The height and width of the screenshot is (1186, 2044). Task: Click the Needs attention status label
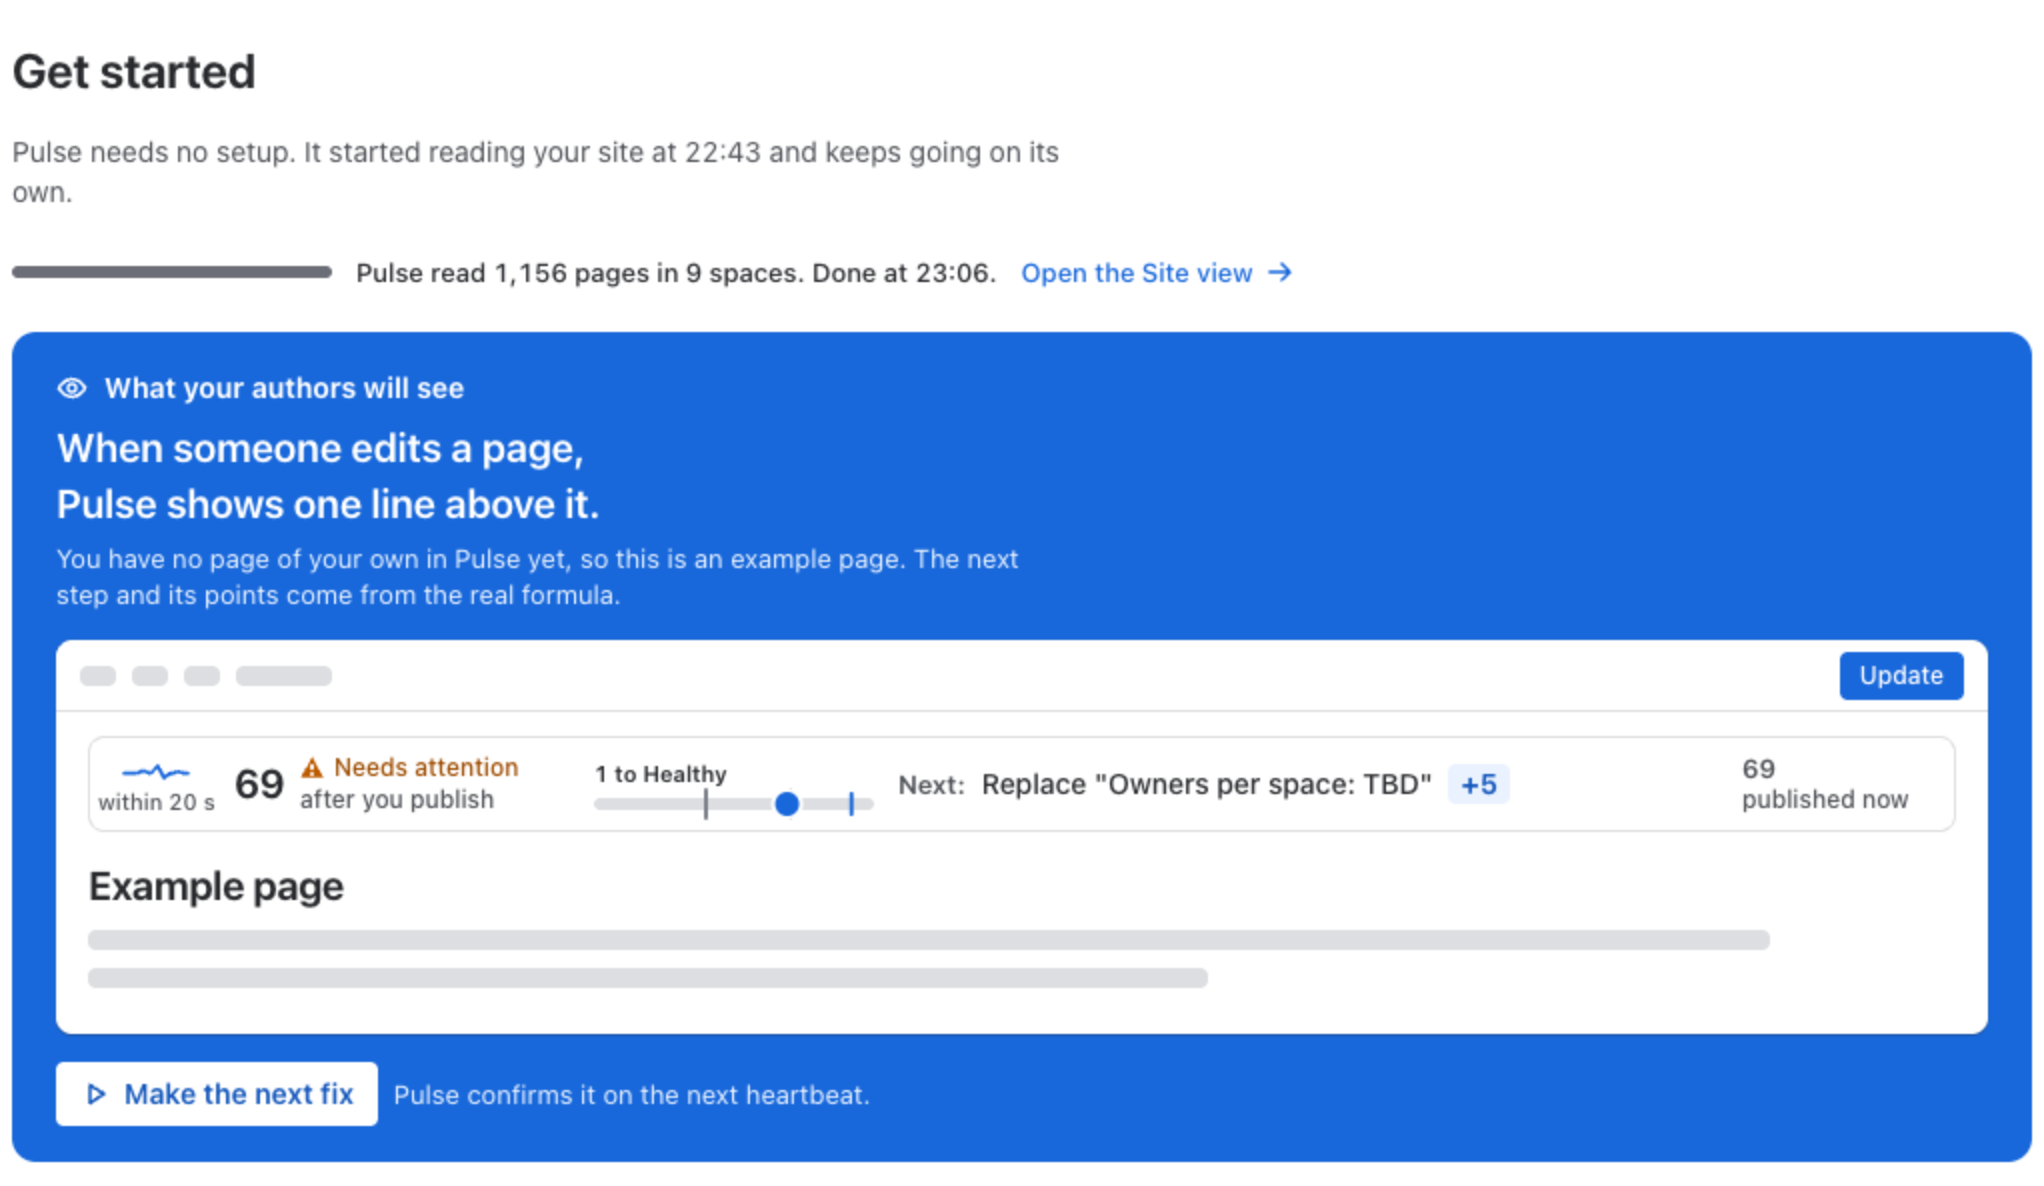(426, 767)
